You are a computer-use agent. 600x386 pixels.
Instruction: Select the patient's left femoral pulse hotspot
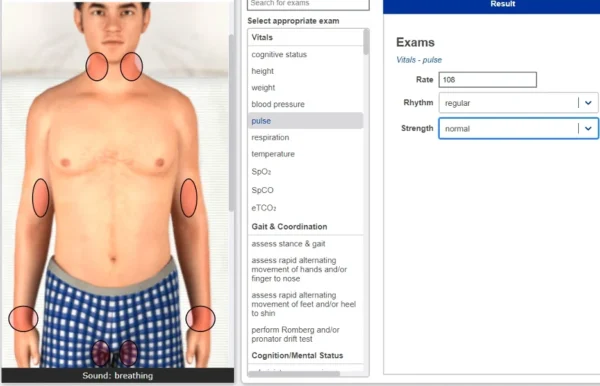pos(129,353)
